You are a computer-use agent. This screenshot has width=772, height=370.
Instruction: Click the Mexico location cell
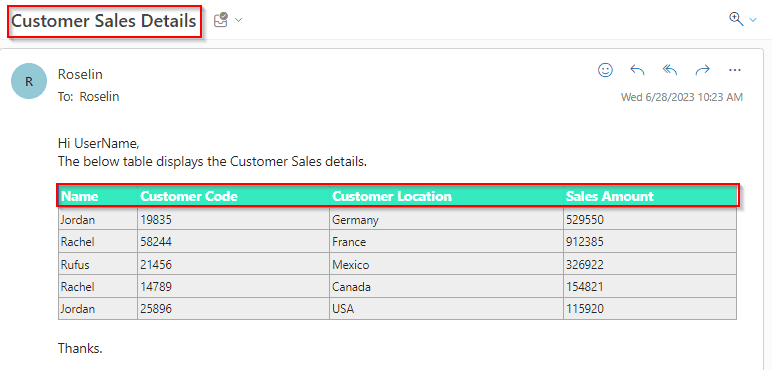point(447,265)
